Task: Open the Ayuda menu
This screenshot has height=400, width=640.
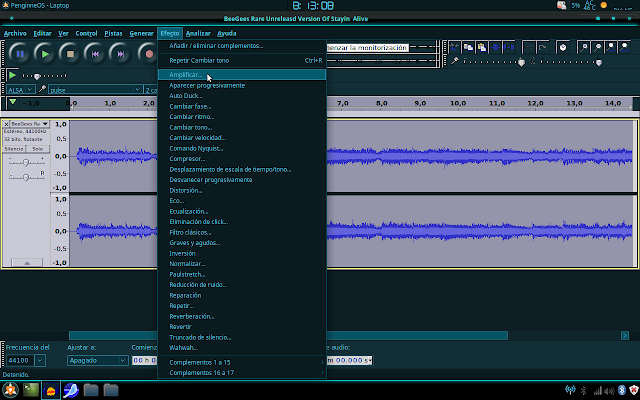Action: 227,33
